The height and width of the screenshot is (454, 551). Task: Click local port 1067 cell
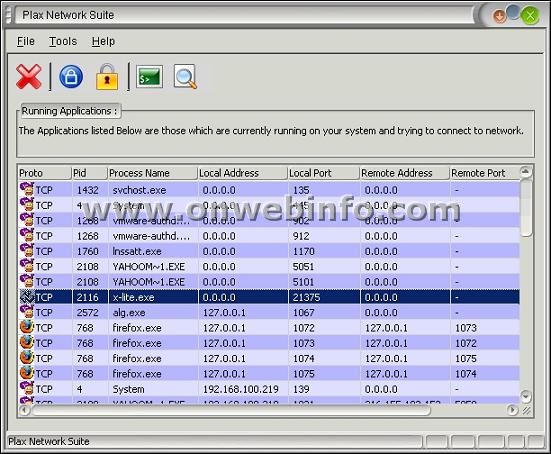pyautogui.click(x=304, y=313)
